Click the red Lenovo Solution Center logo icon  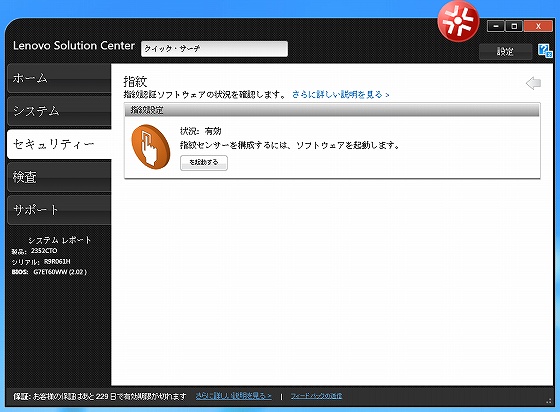coord(458,21)
